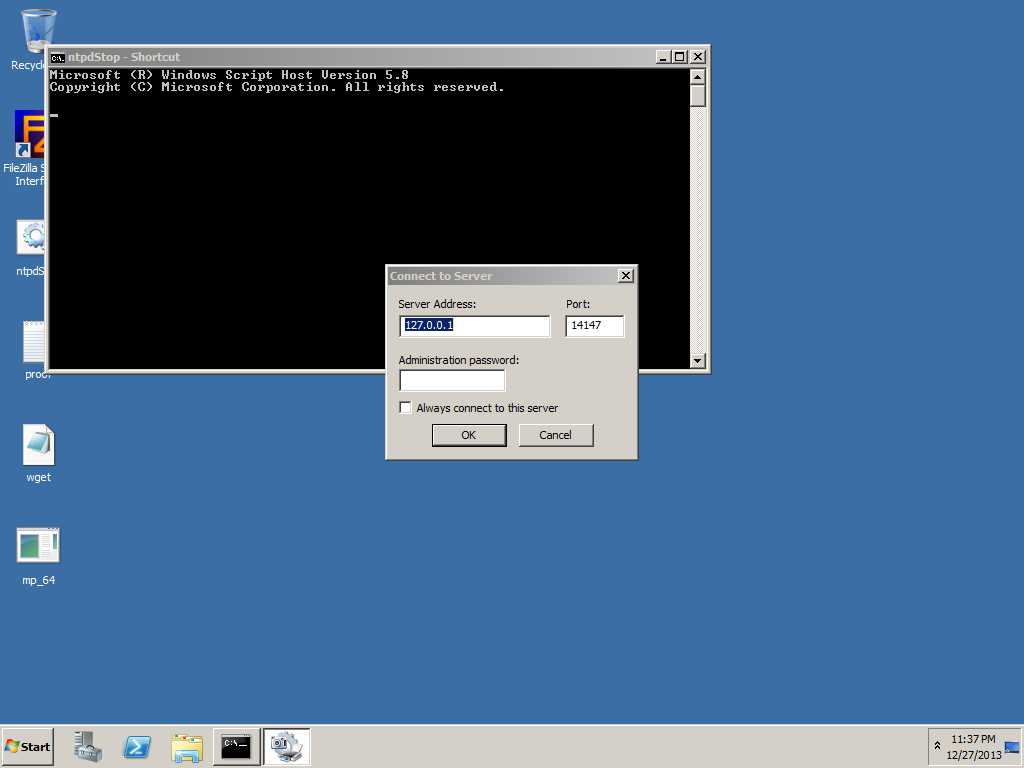Maximize the ntpdStop console window
This screenshot has height=768, width=1024.
pos(680,57)
